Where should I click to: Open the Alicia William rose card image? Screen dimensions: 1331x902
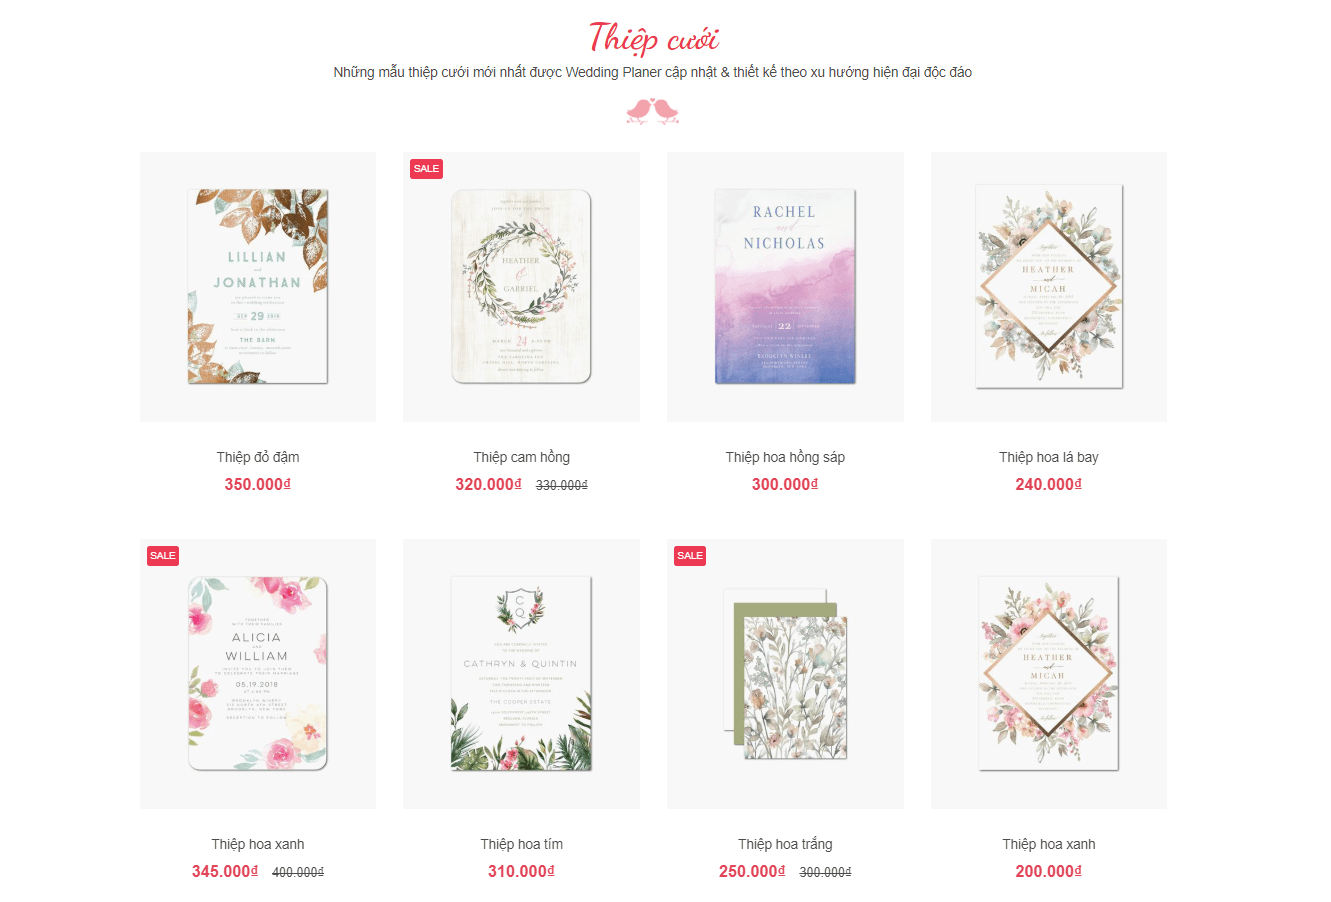click(258, 674)
